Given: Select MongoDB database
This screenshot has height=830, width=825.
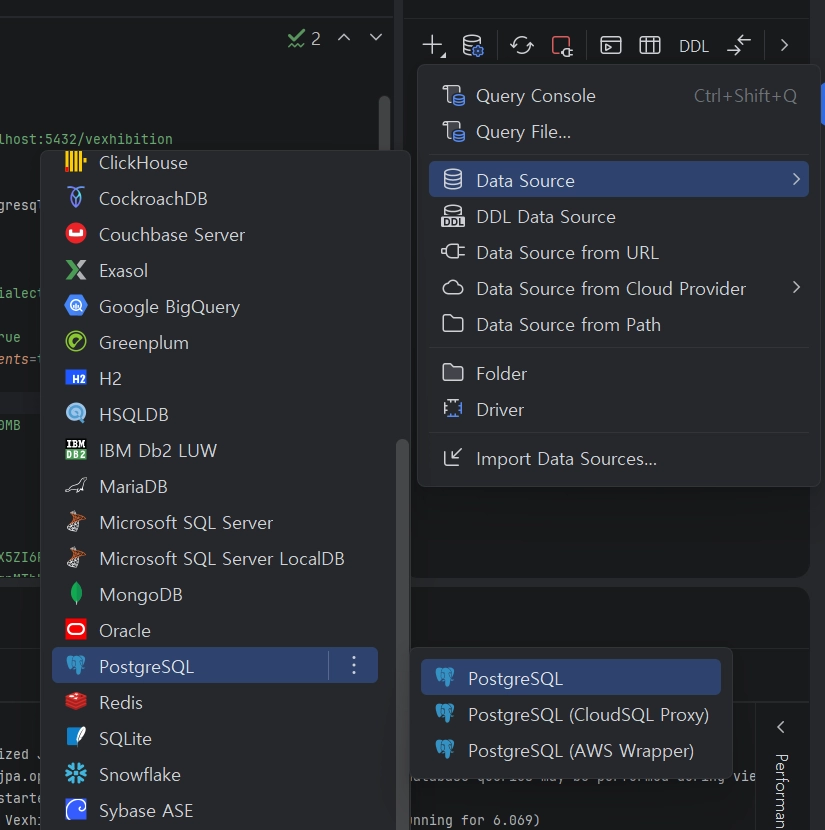Looking at the screenshot, I should click(215, 594).
